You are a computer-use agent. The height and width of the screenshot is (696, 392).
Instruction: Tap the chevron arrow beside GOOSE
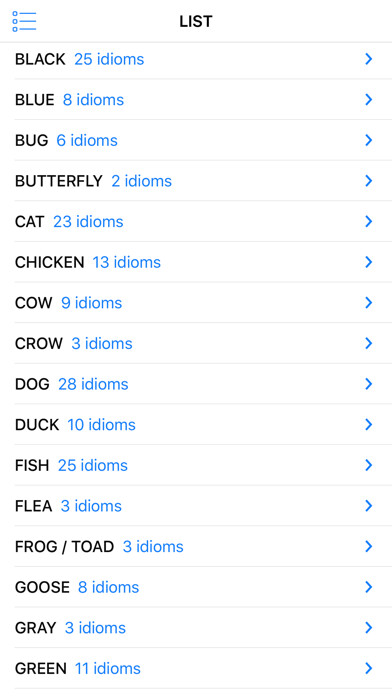tap(368, 587)
